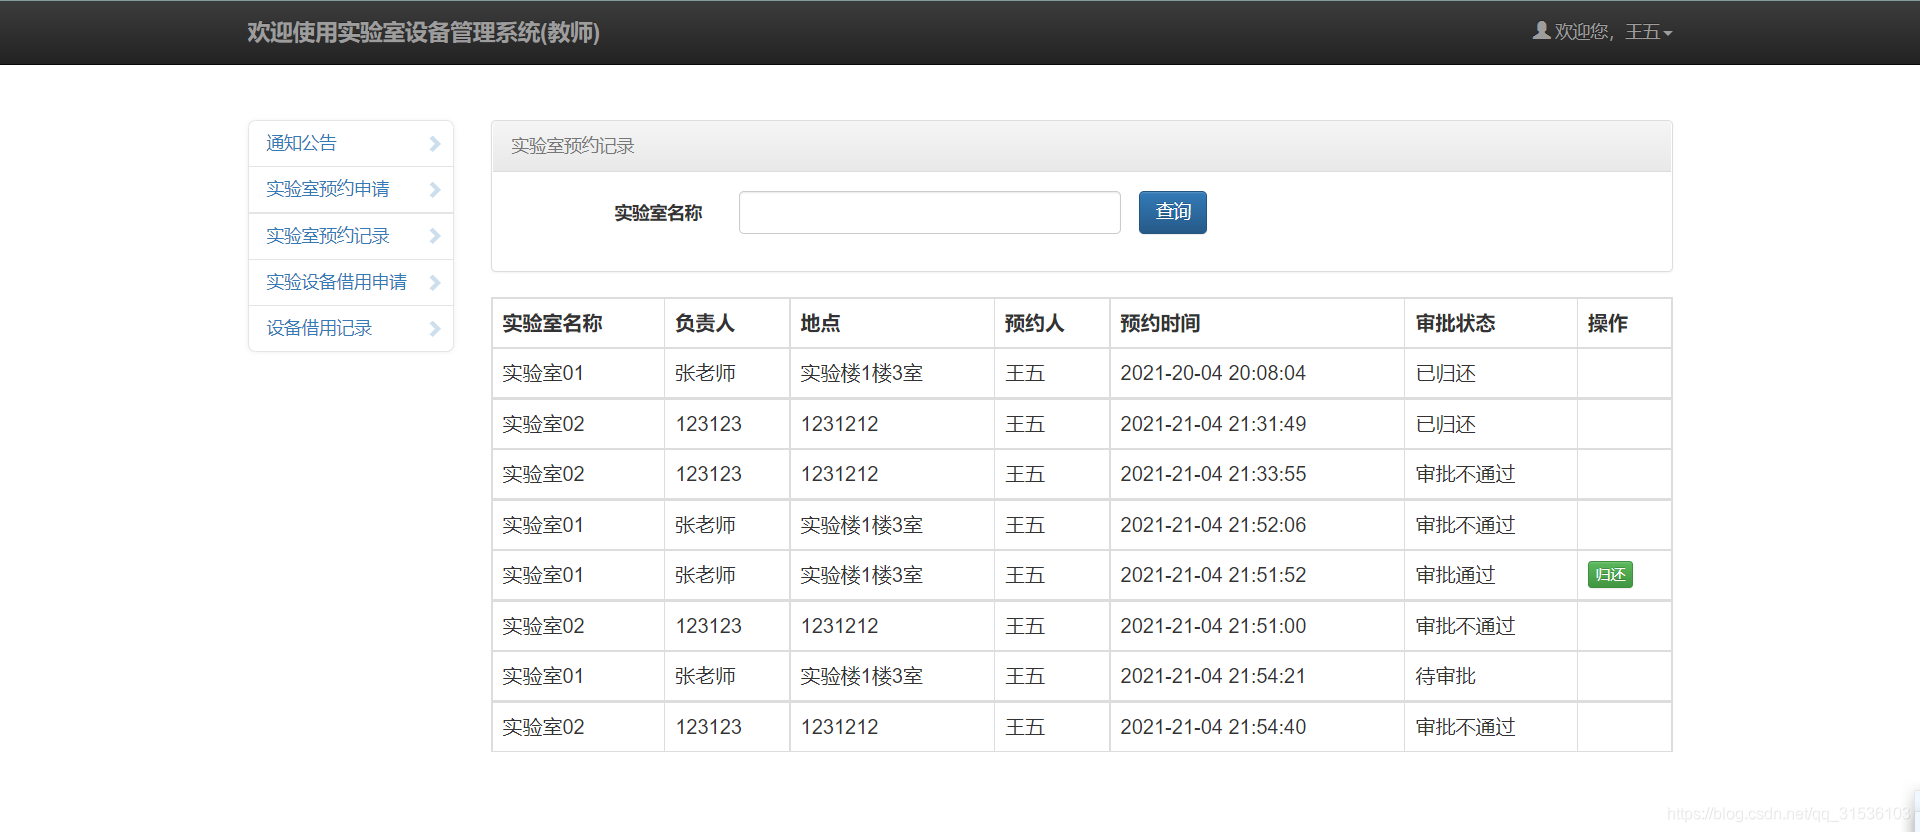Open 设备借用记录 in the sidebar
The width and height of the screenshot is (1920, 832).
click(351, 328)
